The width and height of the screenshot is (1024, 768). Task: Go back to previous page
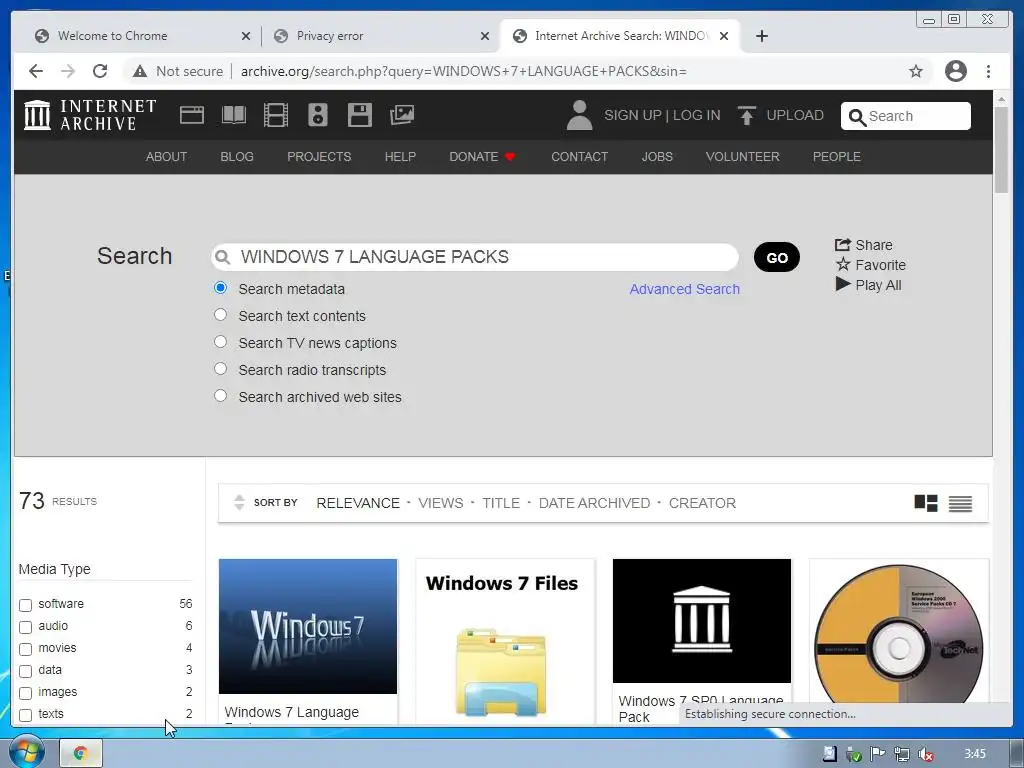point(36,71)
